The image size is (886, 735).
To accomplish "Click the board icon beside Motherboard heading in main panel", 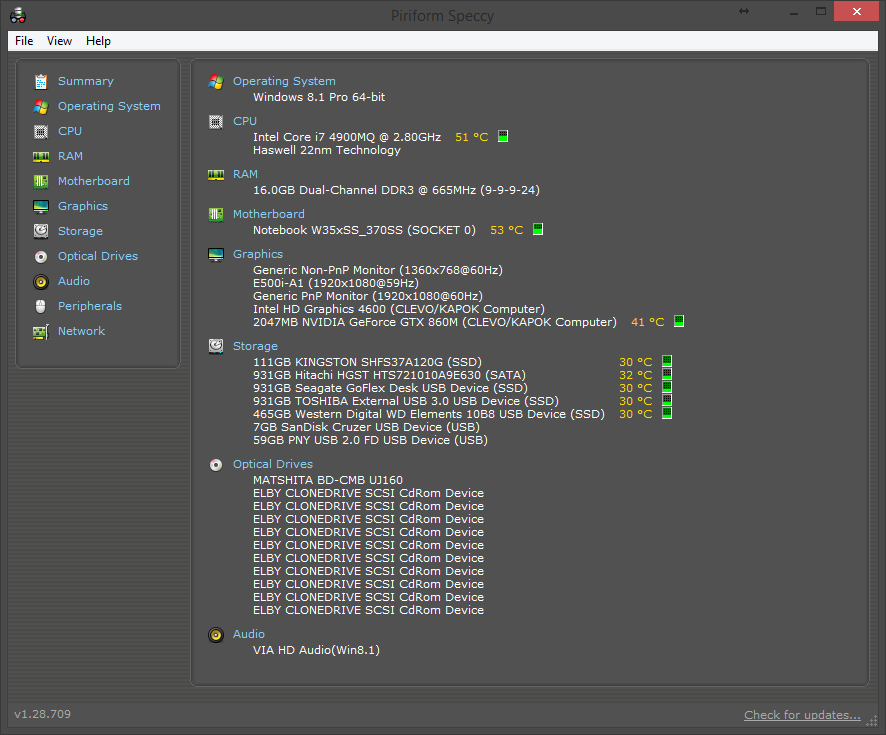I will point(216,215).
